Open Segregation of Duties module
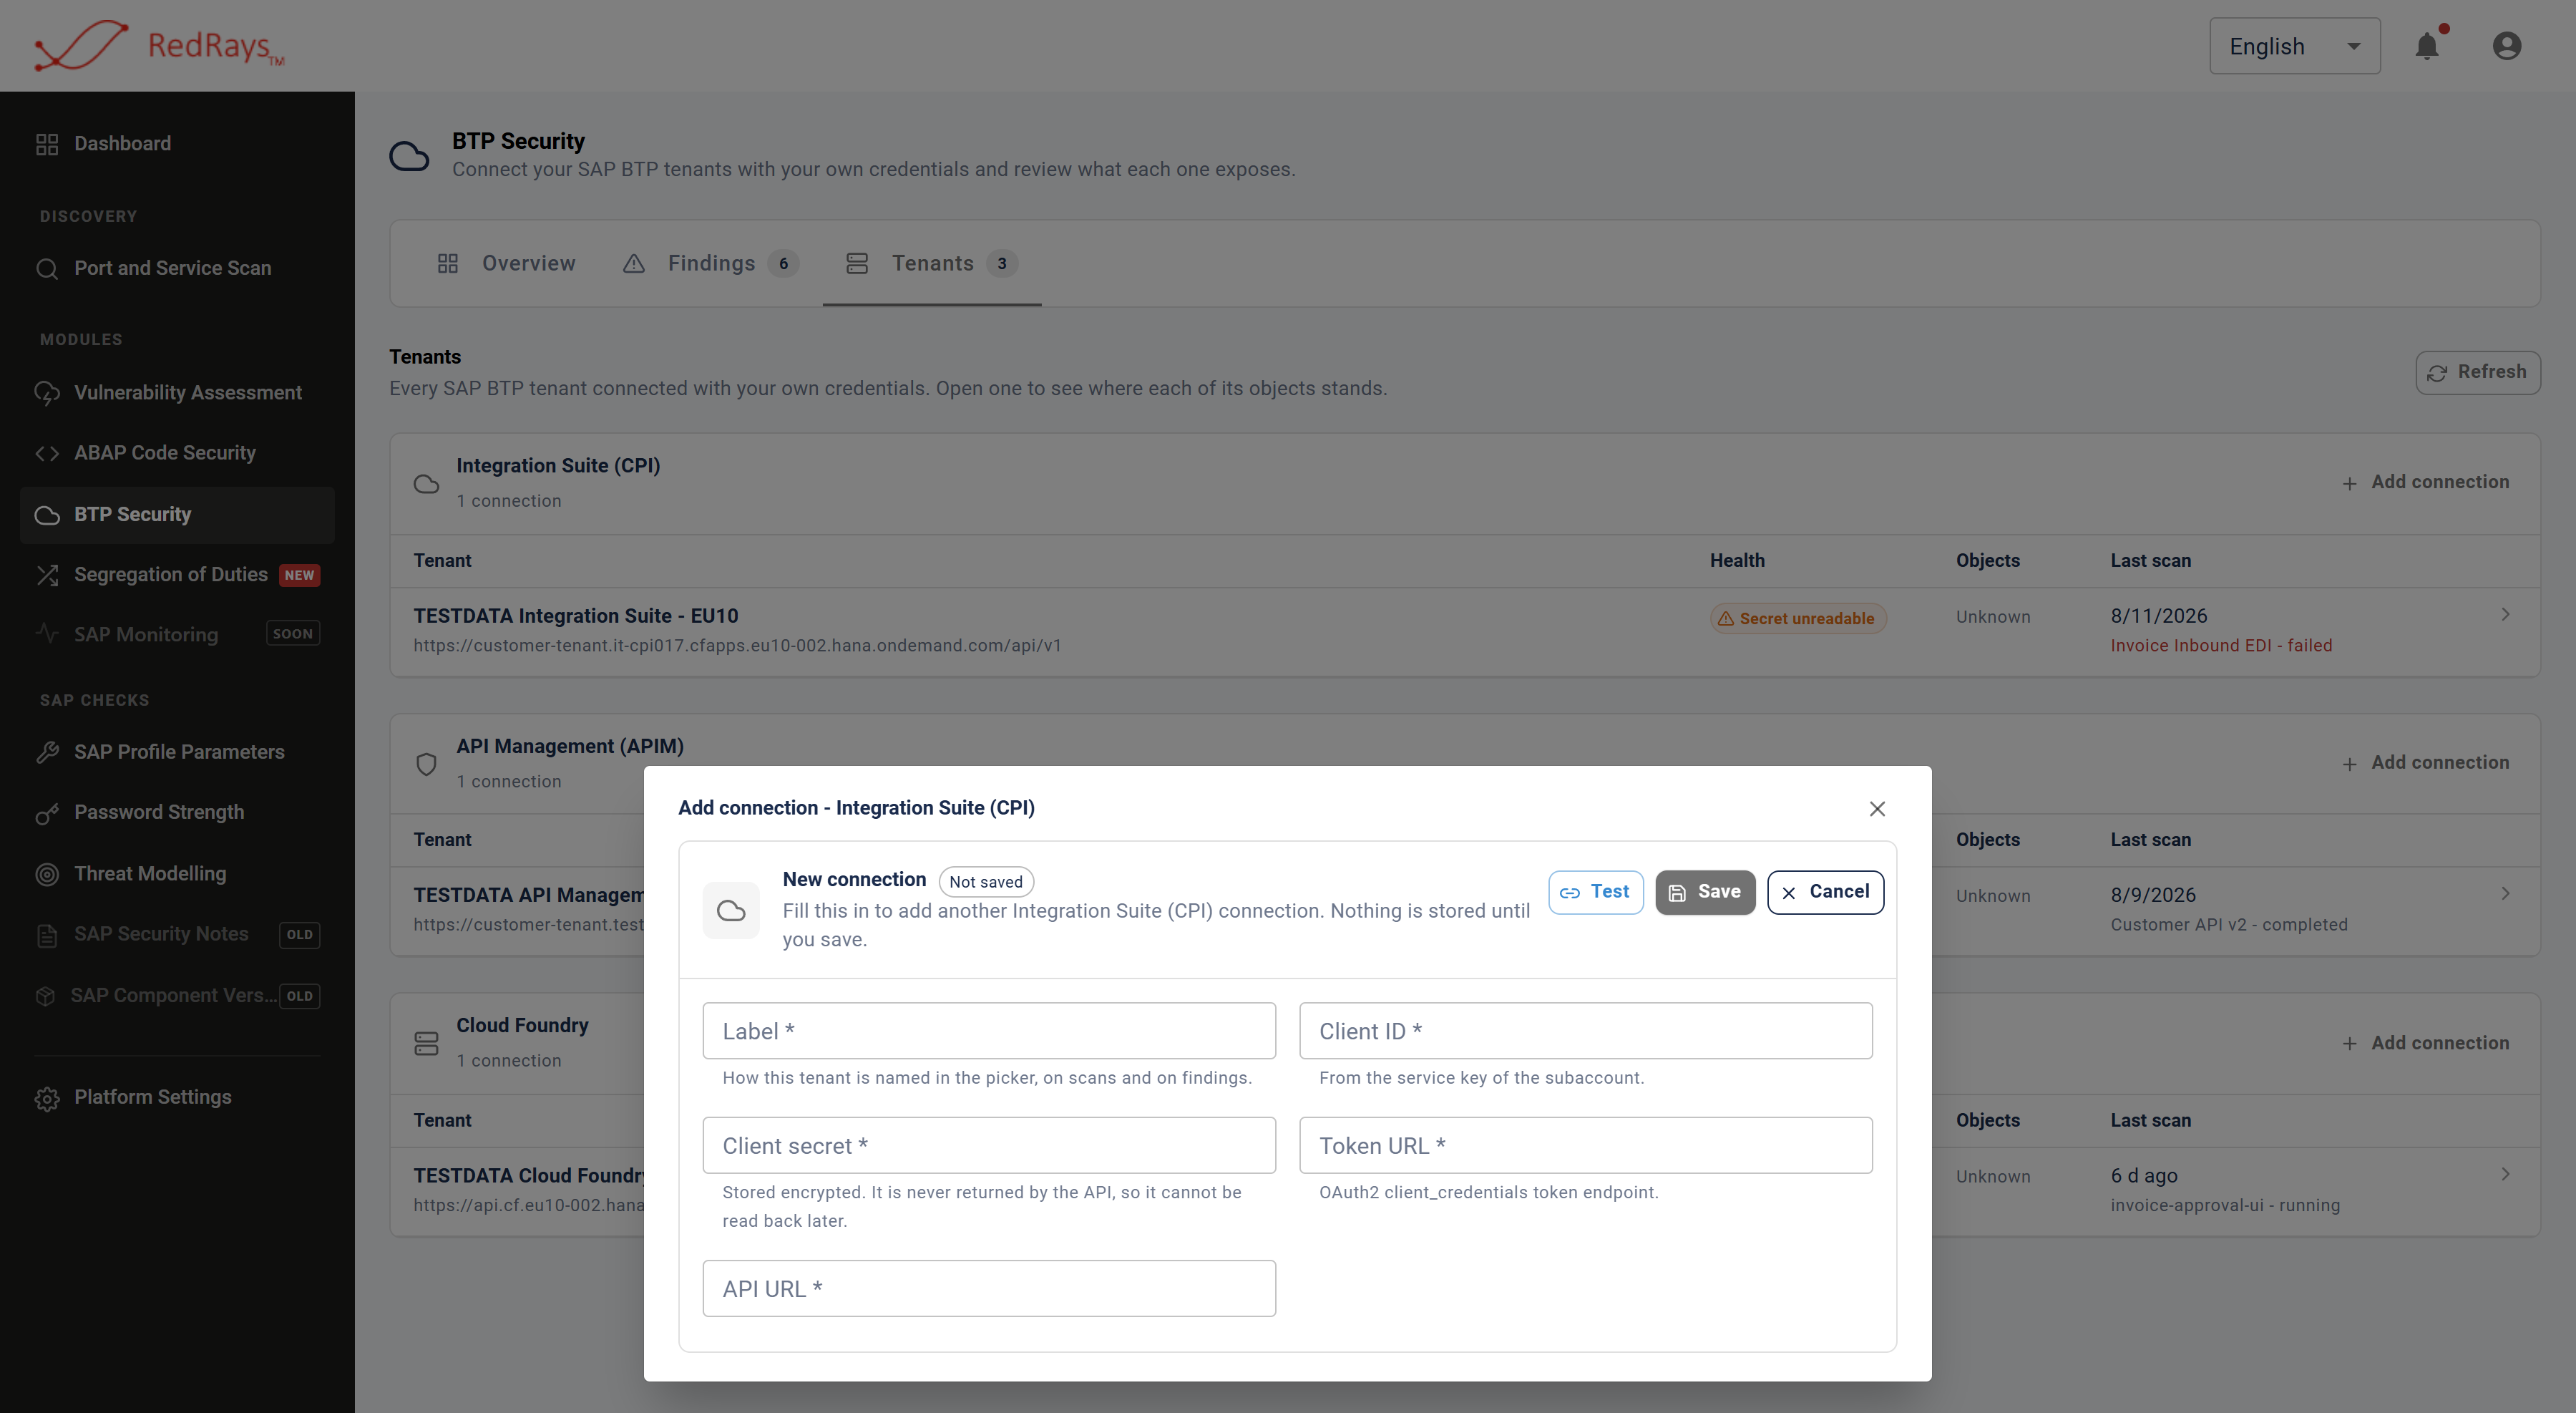This screenshot has width=2576, height=1413. click(x=177, y=575)
